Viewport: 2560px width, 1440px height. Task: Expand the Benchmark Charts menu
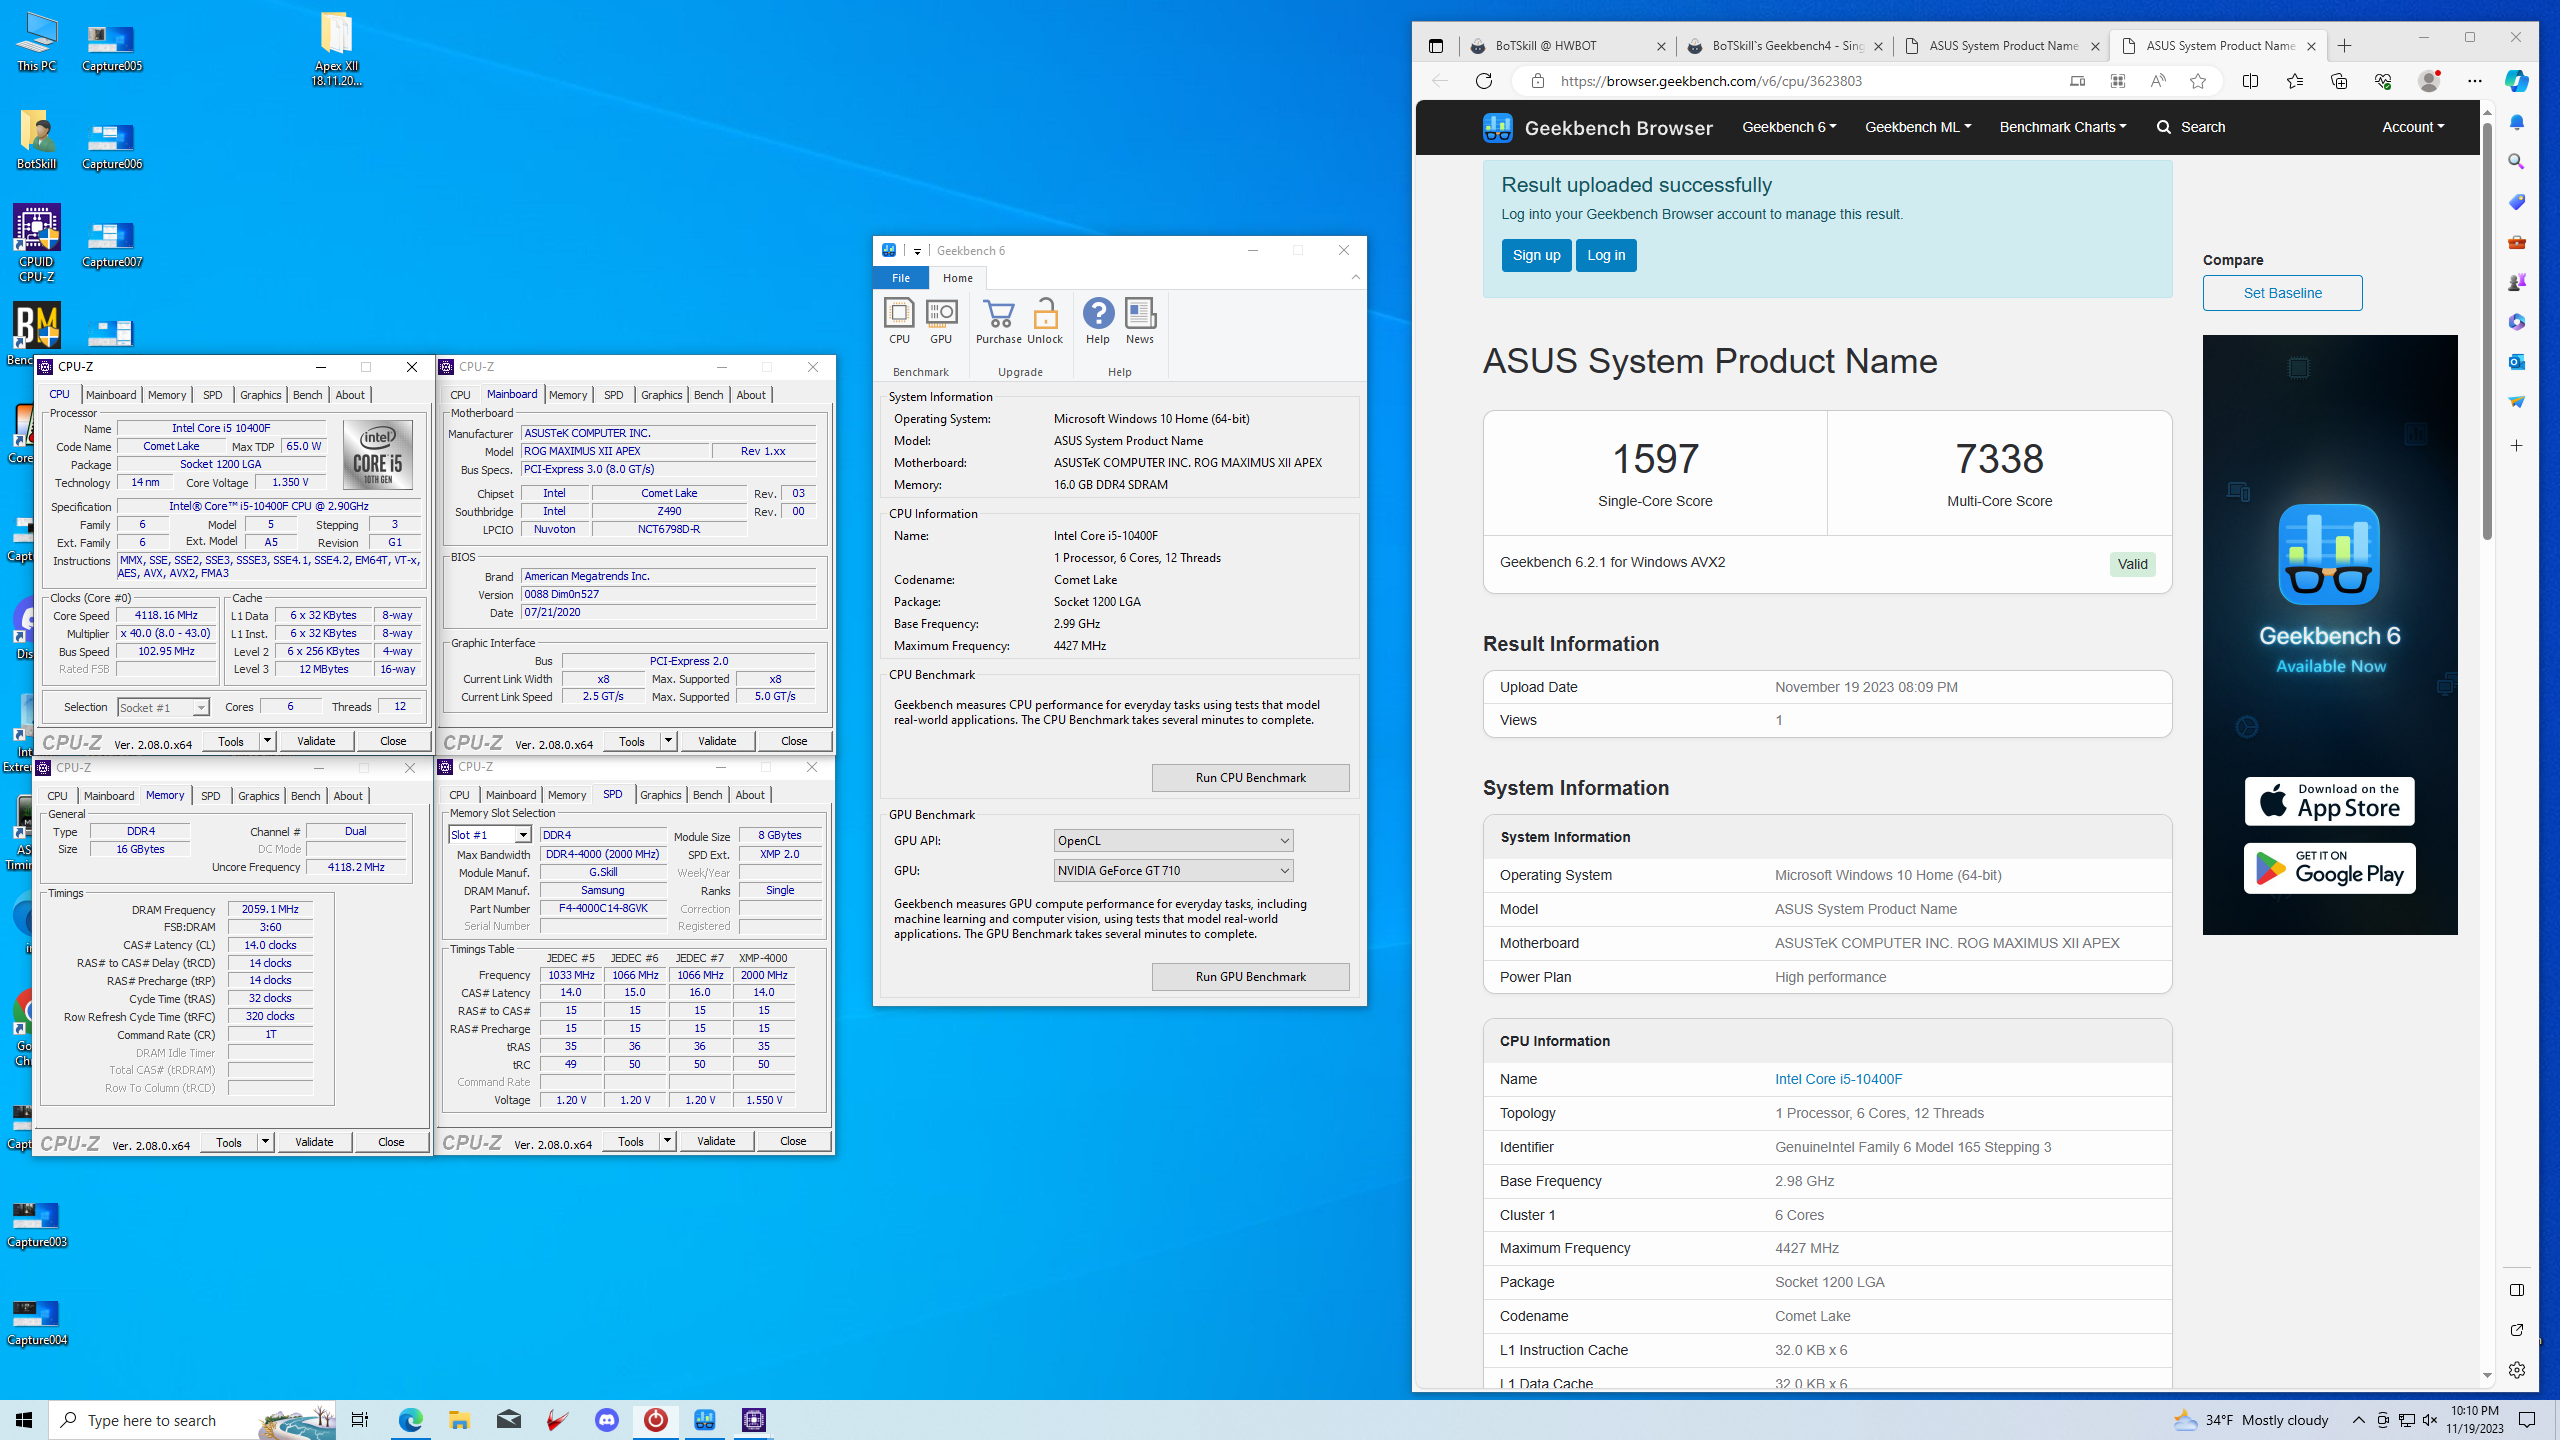click(x=2063, y=127)
